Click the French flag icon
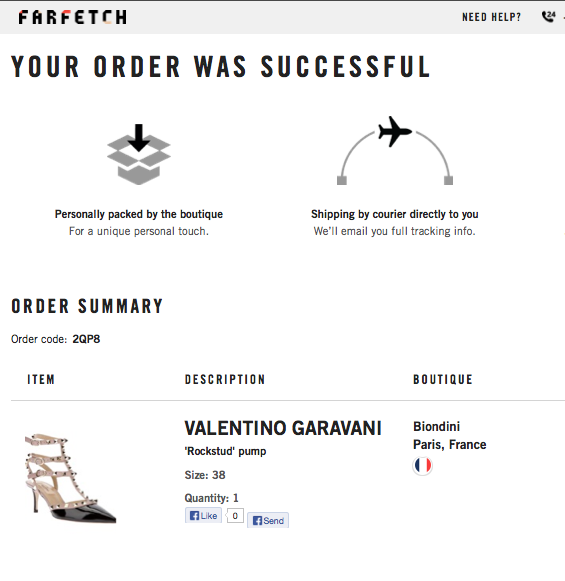This screenshot has width=565, height=581. (x=422, y=465)
